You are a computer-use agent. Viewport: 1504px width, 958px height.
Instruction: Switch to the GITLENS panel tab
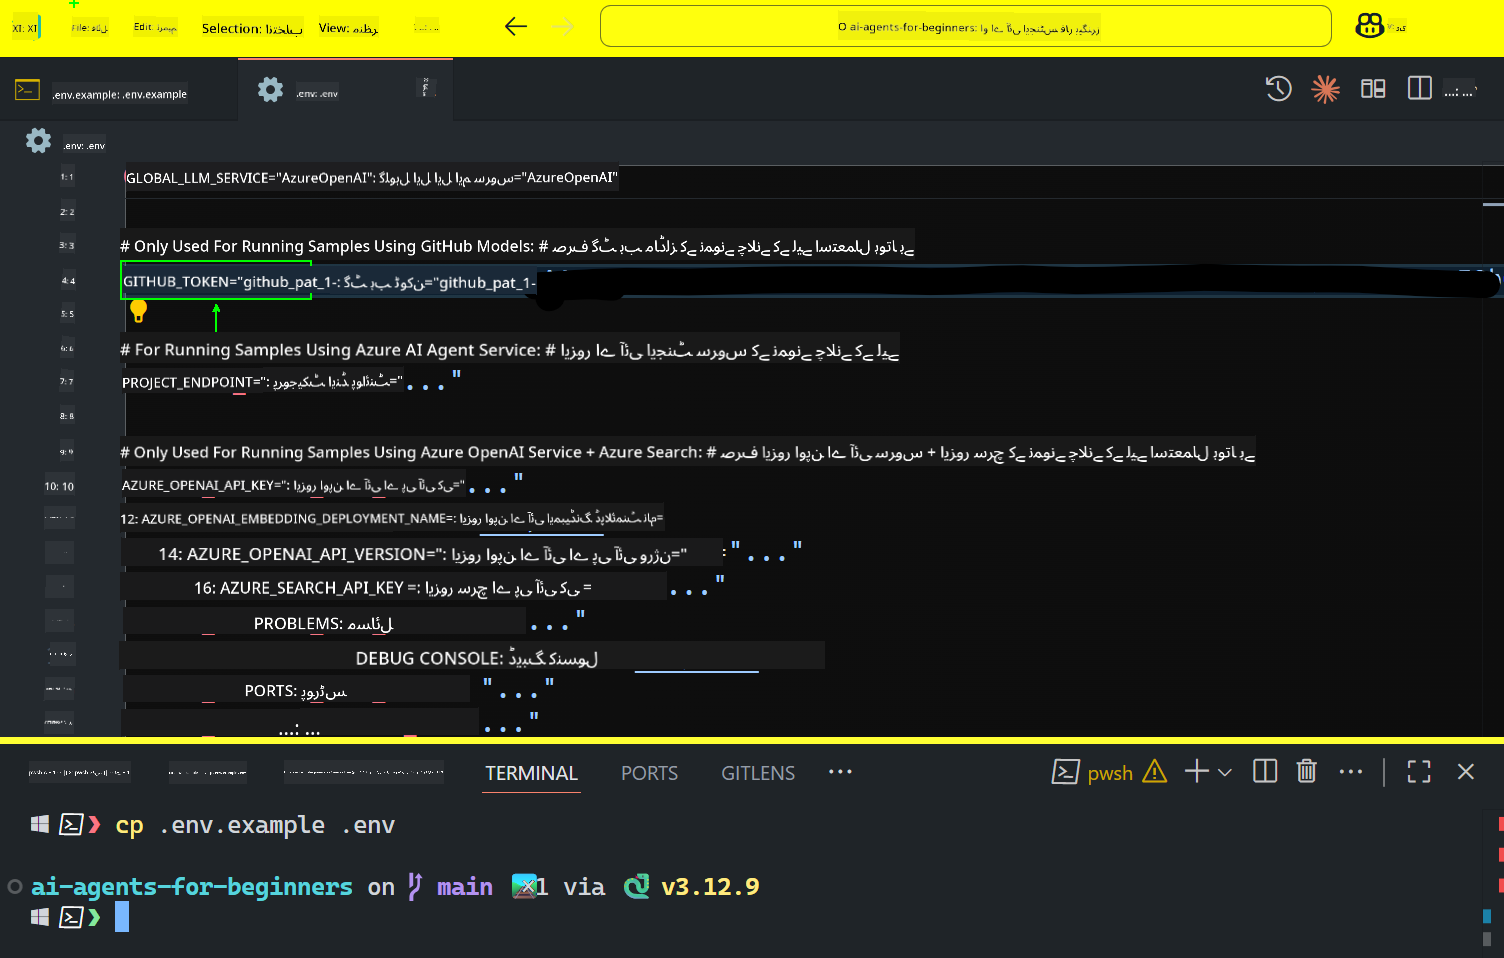pos(758,773)
